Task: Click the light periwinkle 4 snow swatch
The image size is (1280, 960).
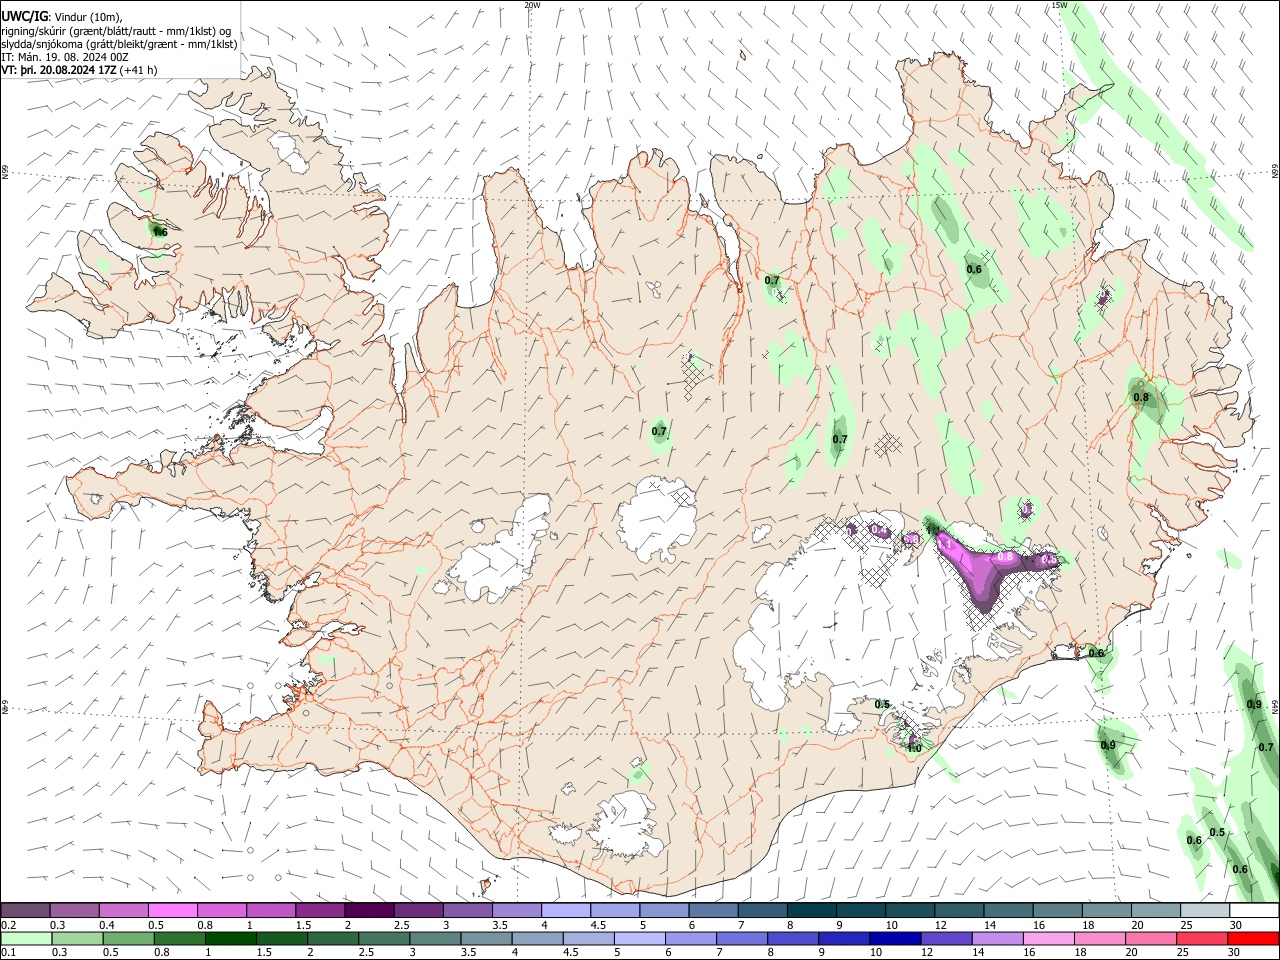Action: [x=566, y=911]
